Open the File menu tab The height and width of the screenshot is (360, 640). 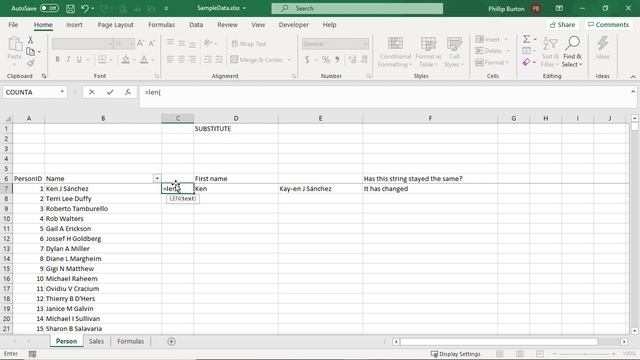coord(13,25)
